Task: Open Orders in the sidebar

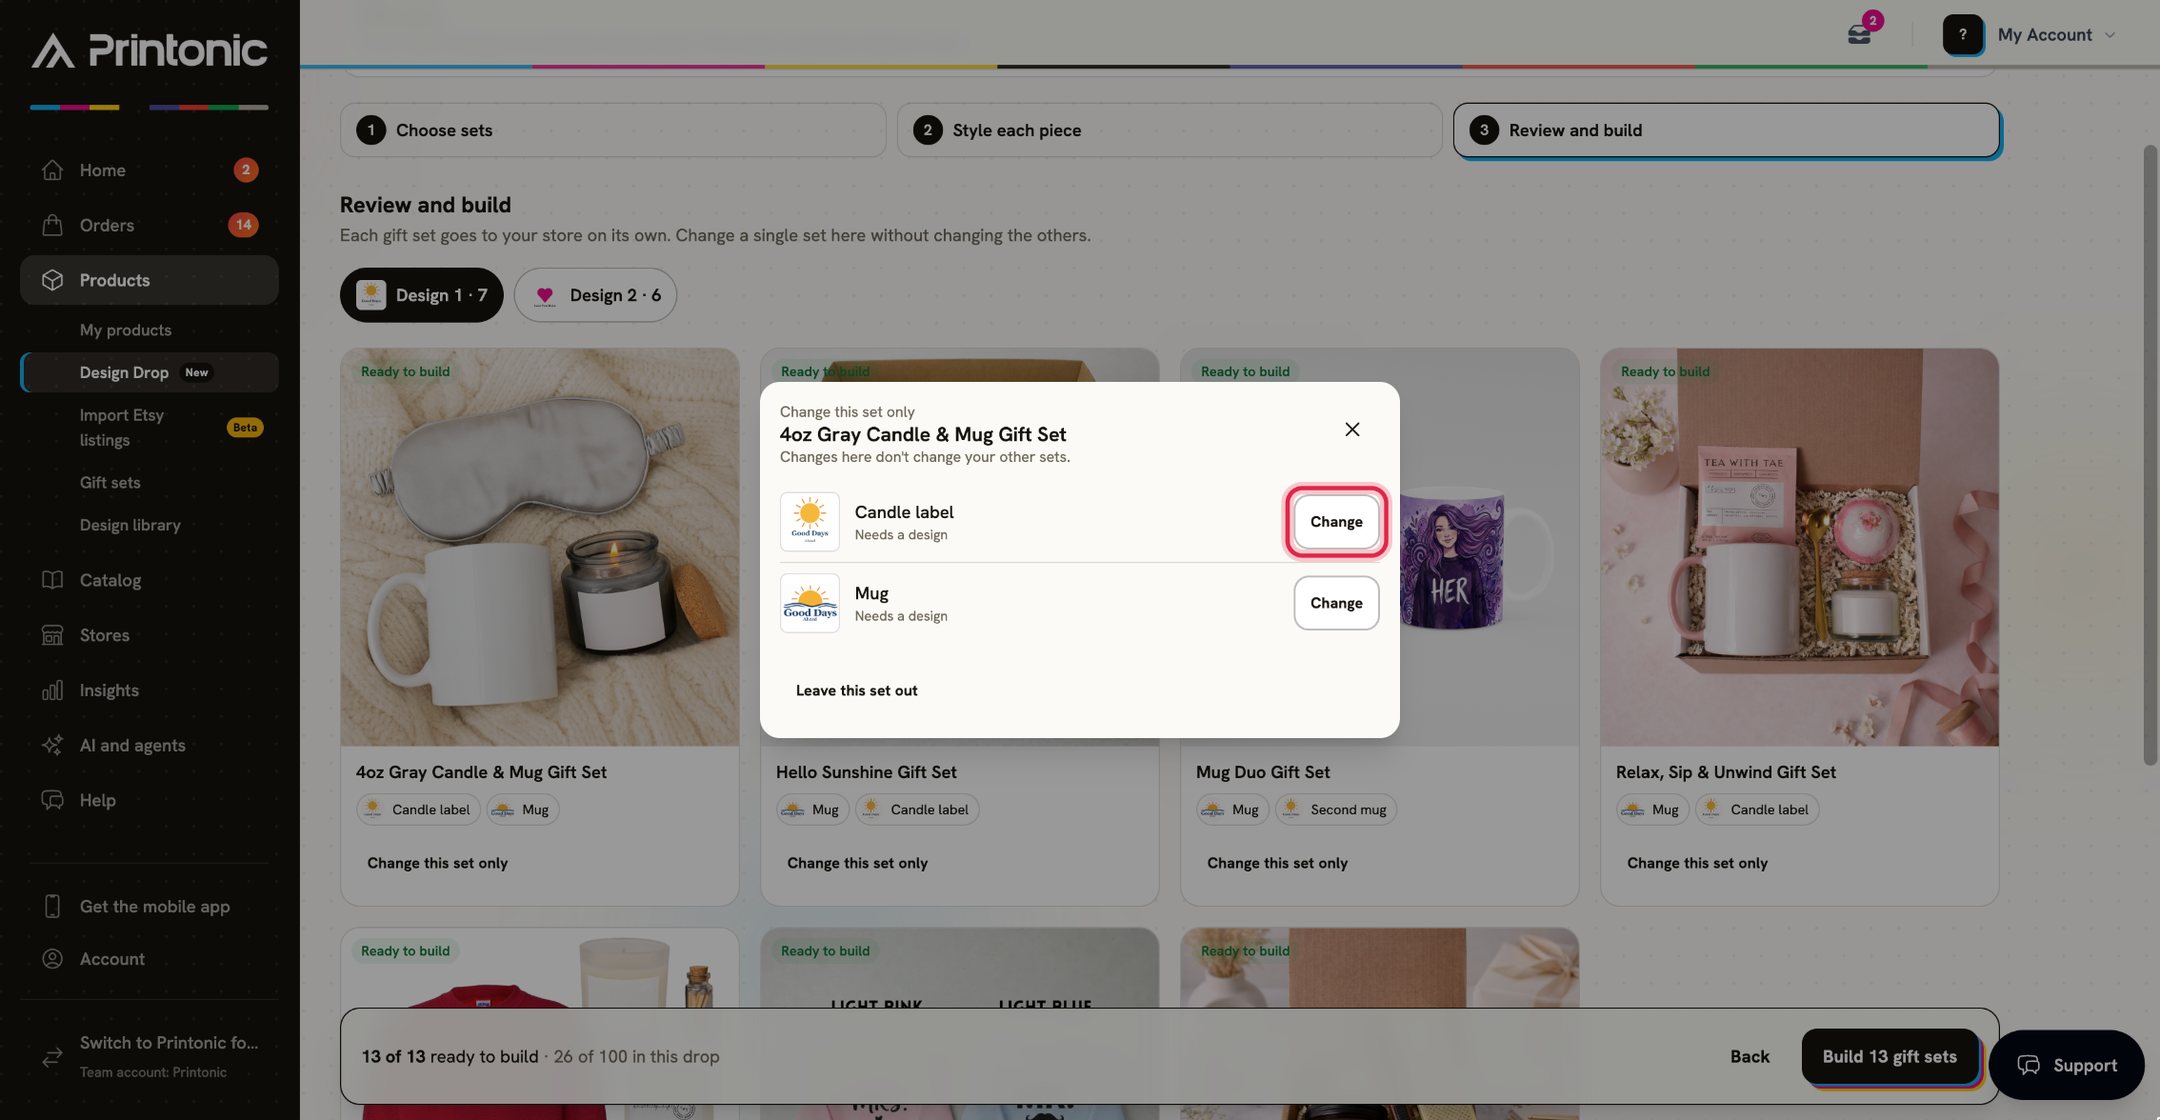Action: [x=149, y=225]
